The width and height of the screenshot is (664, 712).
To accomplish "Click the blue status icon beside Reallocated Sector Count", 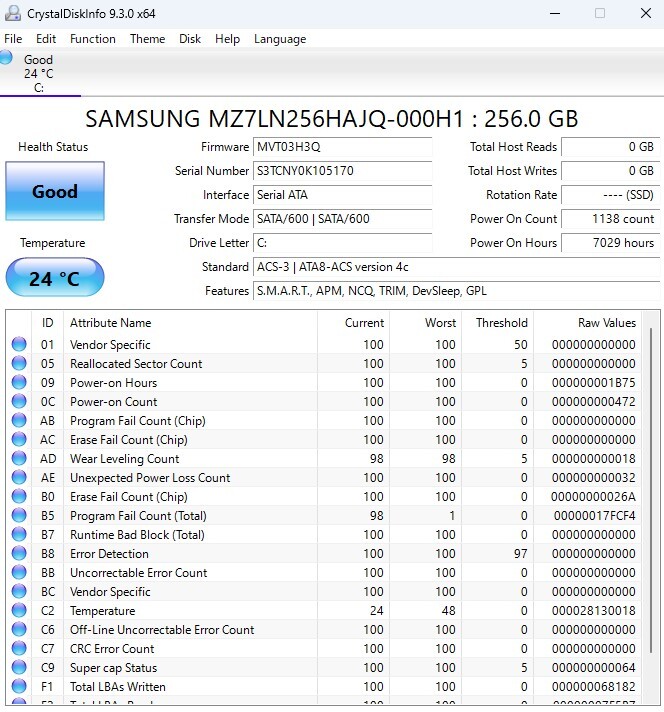I will (x=19, y=364).
